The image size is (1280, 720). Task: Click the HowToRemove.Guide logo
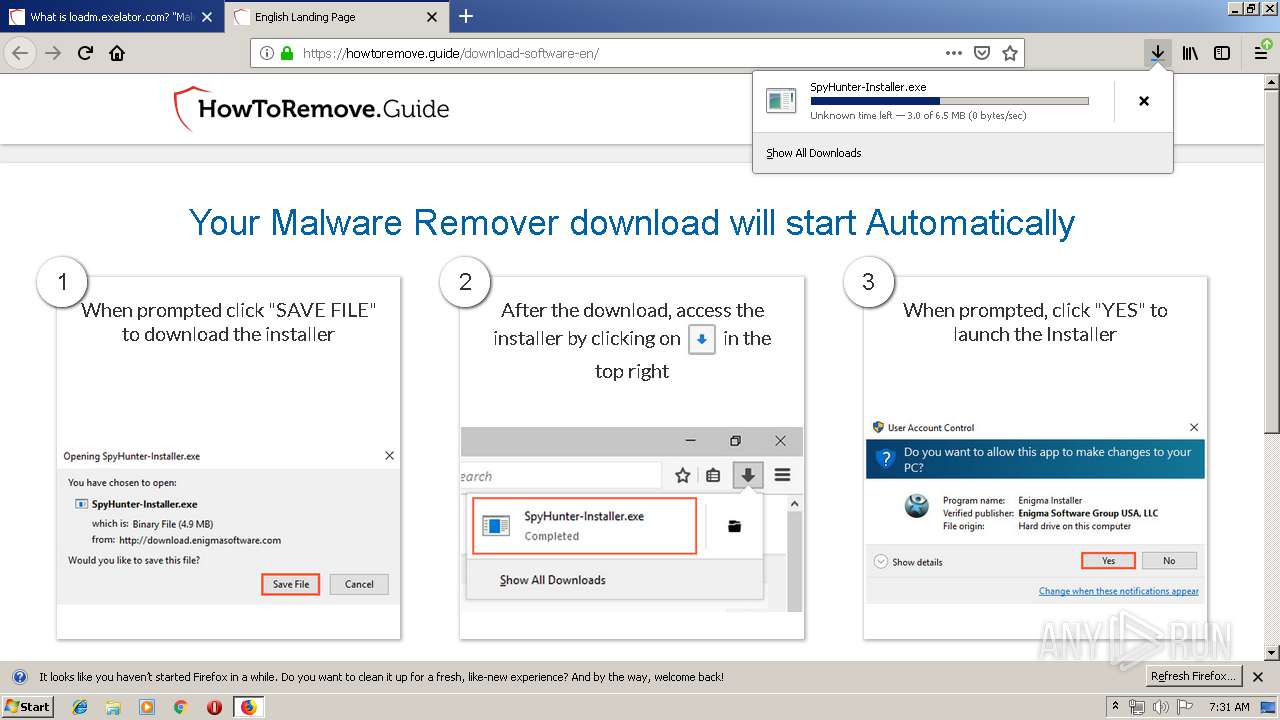311,109
